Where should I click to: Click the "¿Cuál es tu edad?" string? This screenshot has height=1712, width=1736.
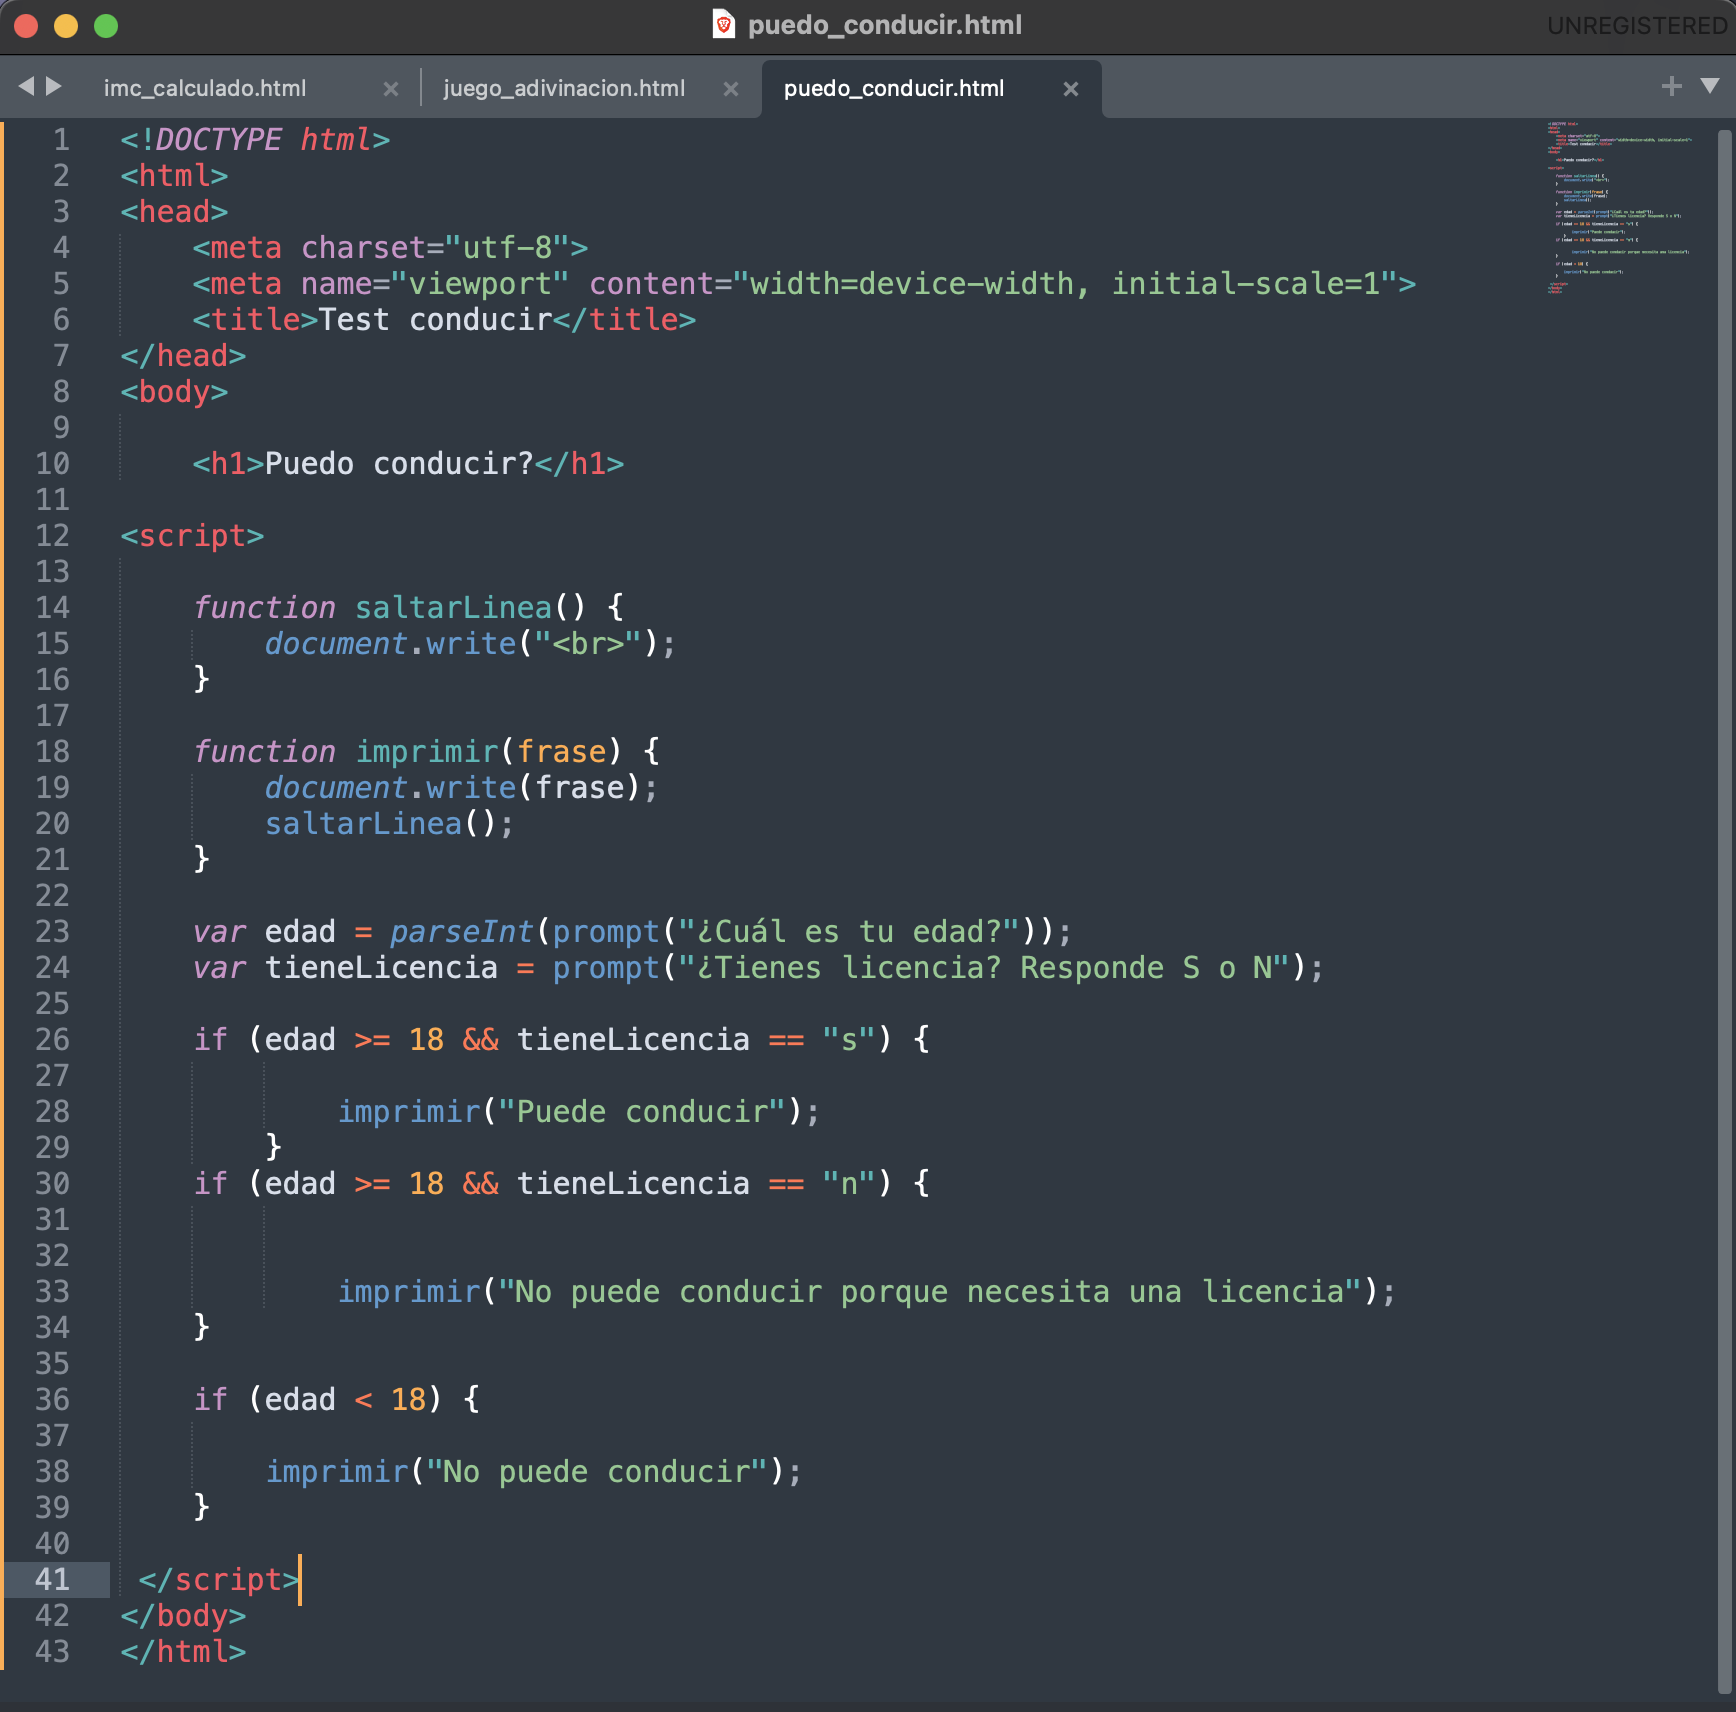pyautogui.click(x=849, y=932)
